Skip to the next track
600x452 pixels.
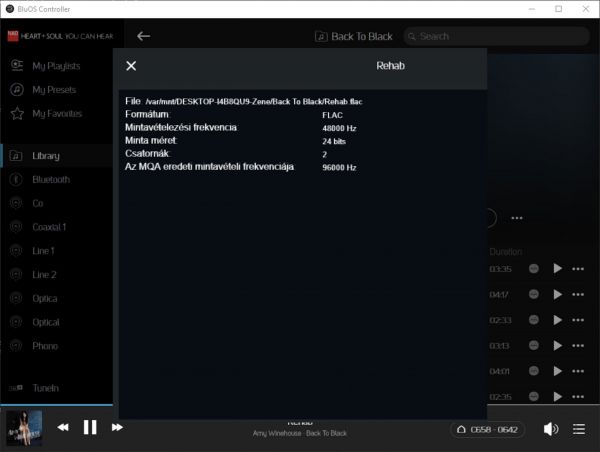point(117,428)
